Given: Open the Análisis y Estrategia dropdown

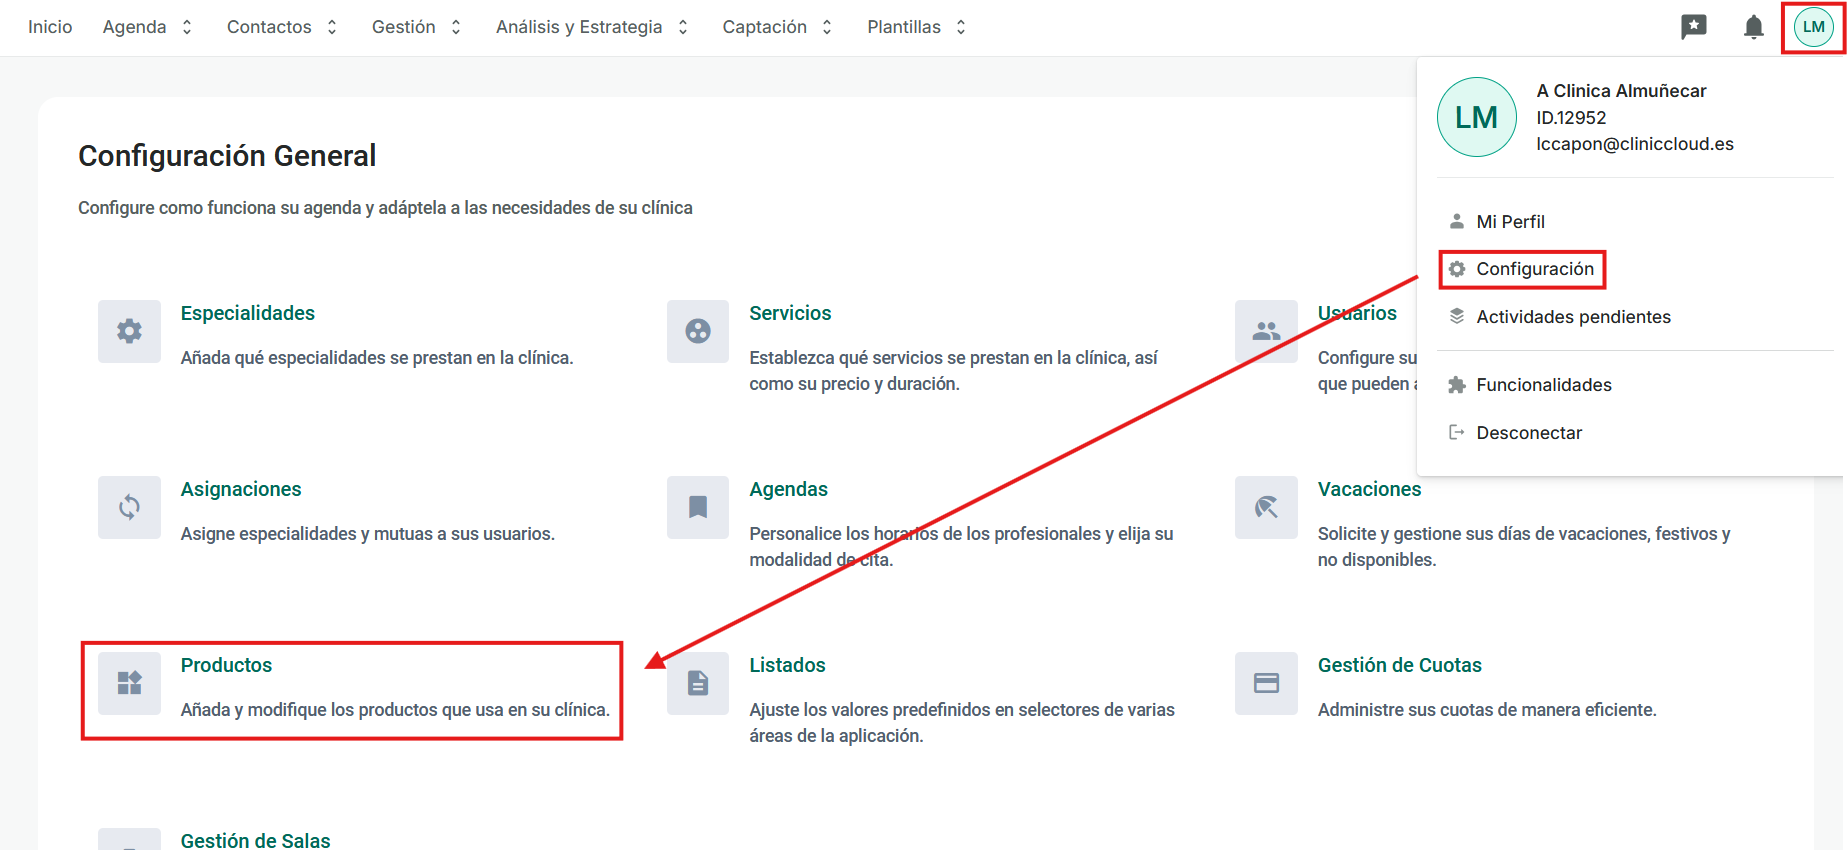Looking at the screenshot, I should (592, 27).
